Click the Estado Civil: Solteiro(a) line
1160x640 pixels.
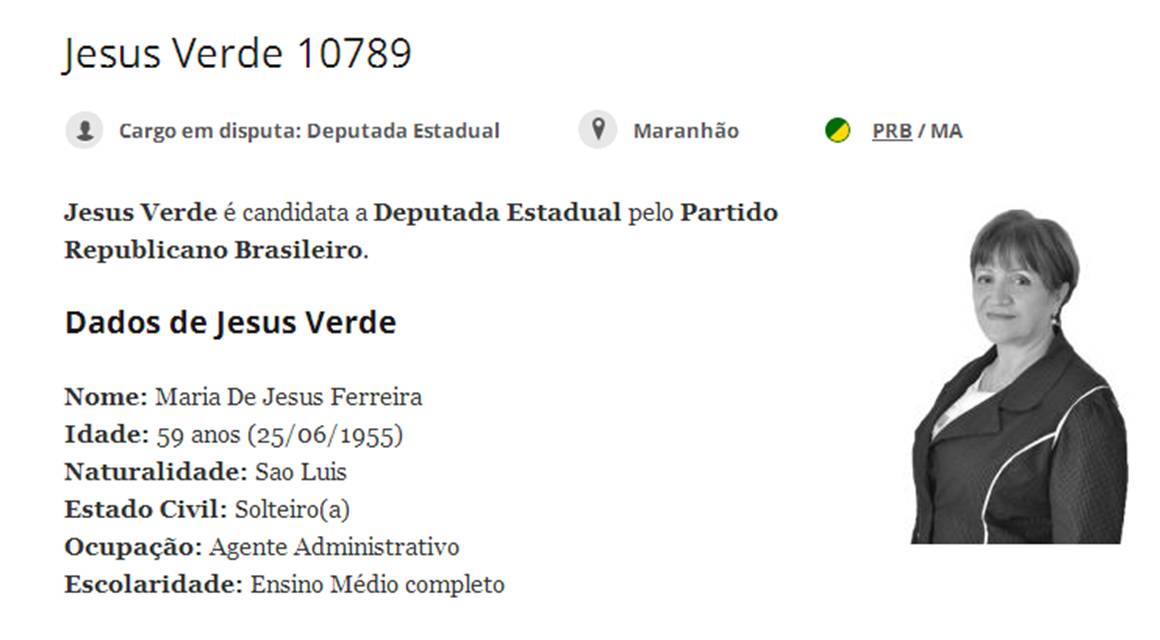point(207,509)
